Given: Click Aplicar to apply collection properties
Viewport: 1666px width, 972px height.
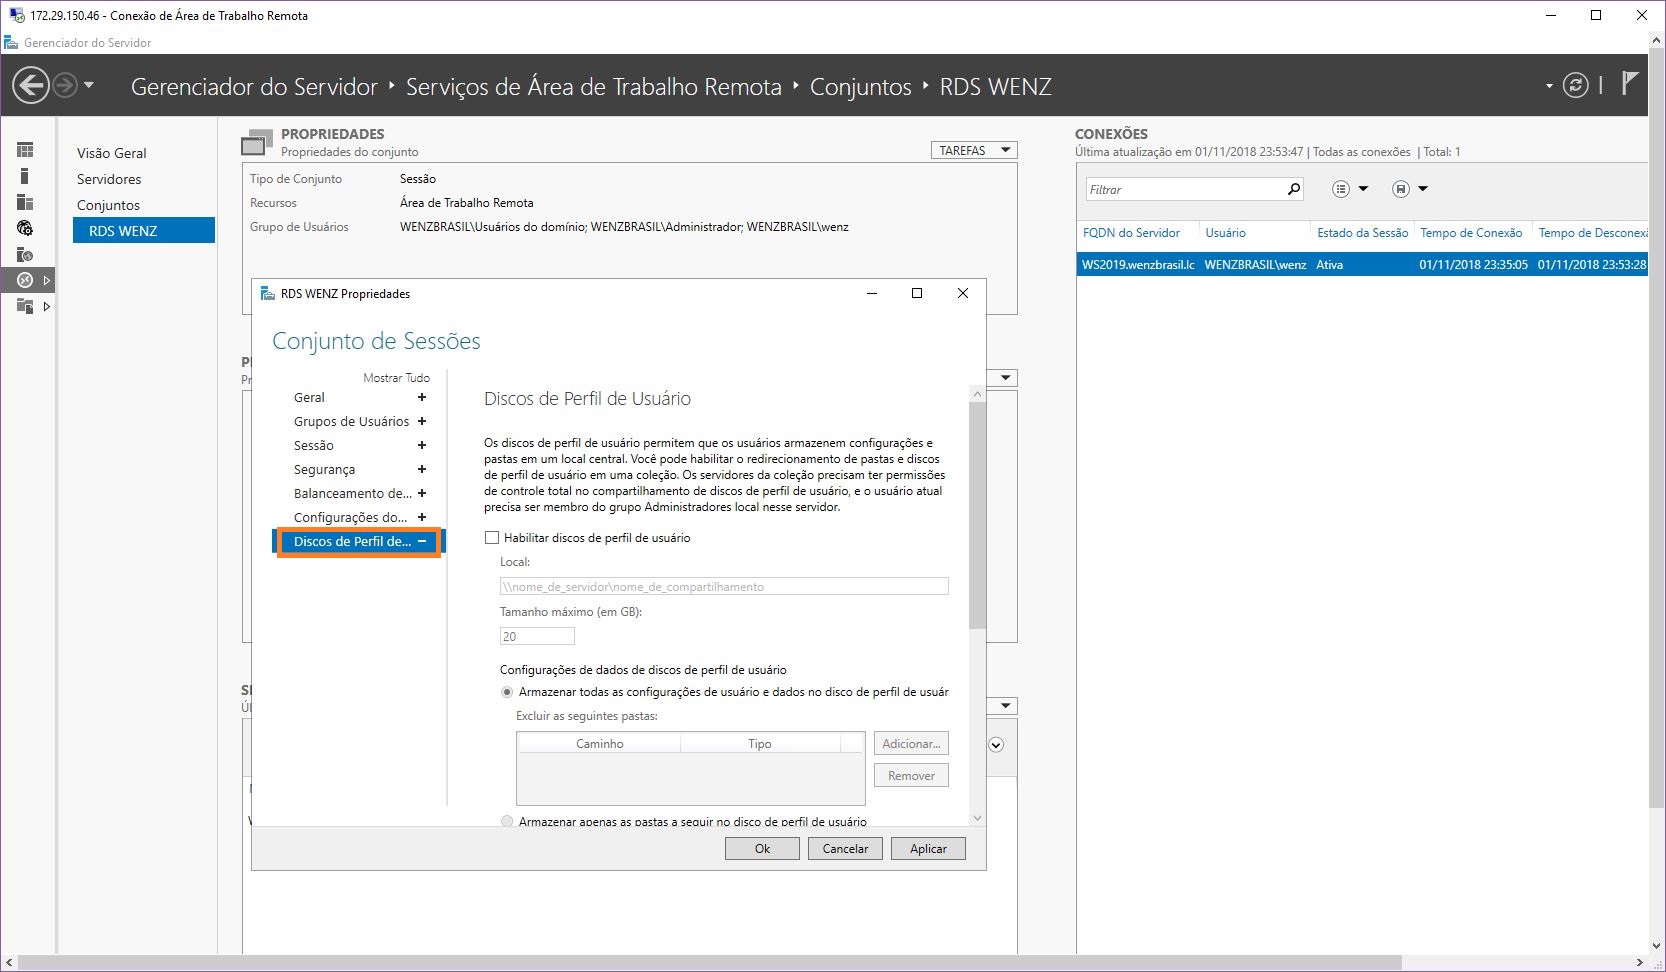Looking at the screenshot, I should 928,848.
